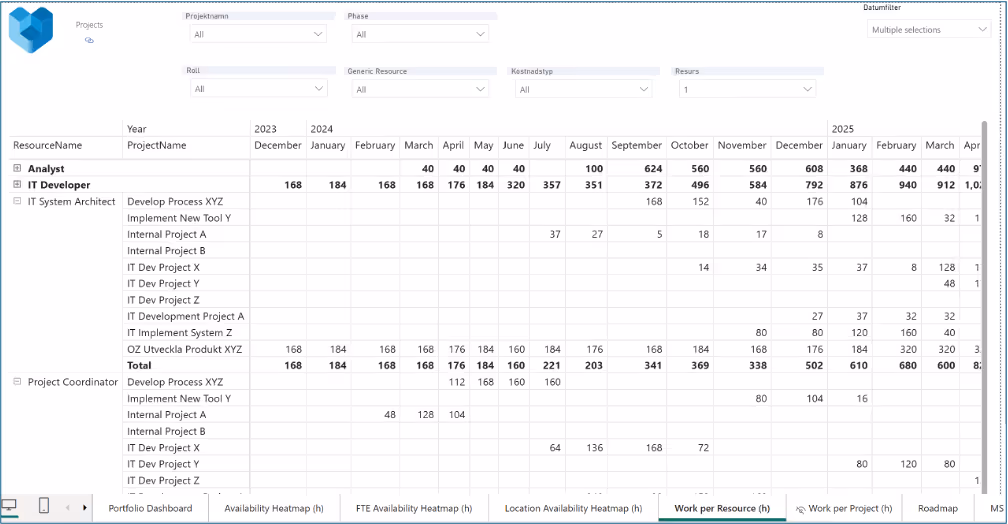Click the ProjectName column header
This screenshot has height=524, width=1008.
pos(157,145)
